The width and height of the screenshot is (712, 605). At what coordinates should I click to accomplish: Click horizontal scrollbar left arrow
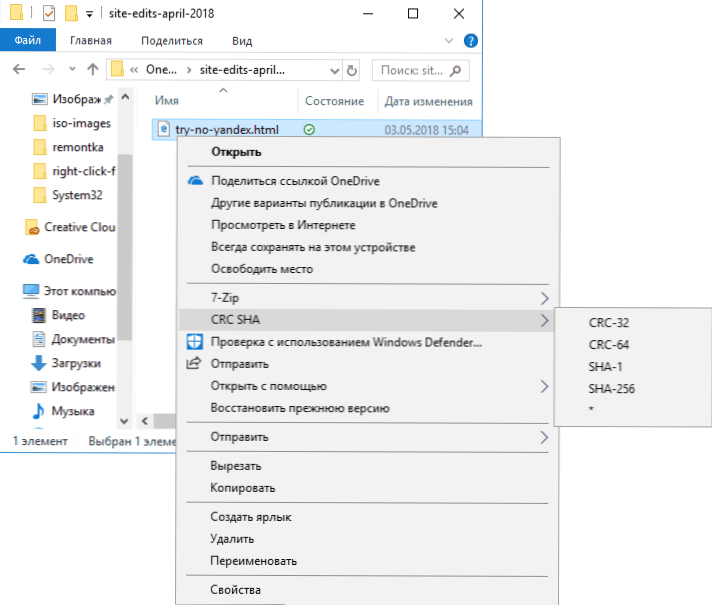[145, 421]
